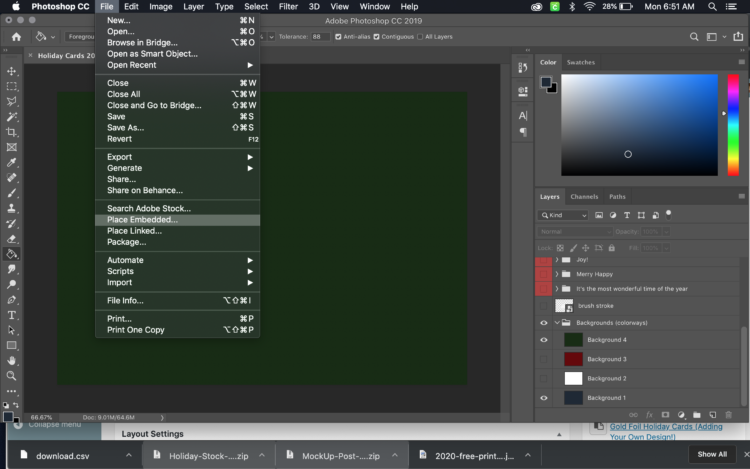750x469 pixels.
Task: Select the Rectangle shape tool
Action: (x=11, y=345)
